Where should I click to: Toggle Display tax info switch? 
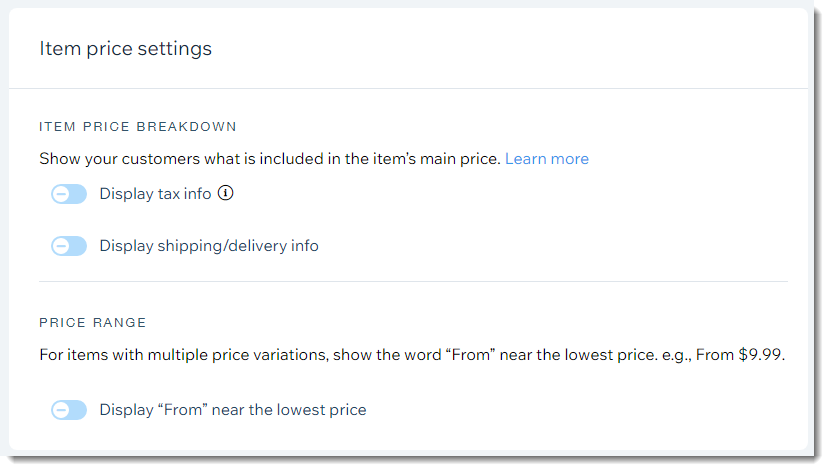tap(69, 194)
